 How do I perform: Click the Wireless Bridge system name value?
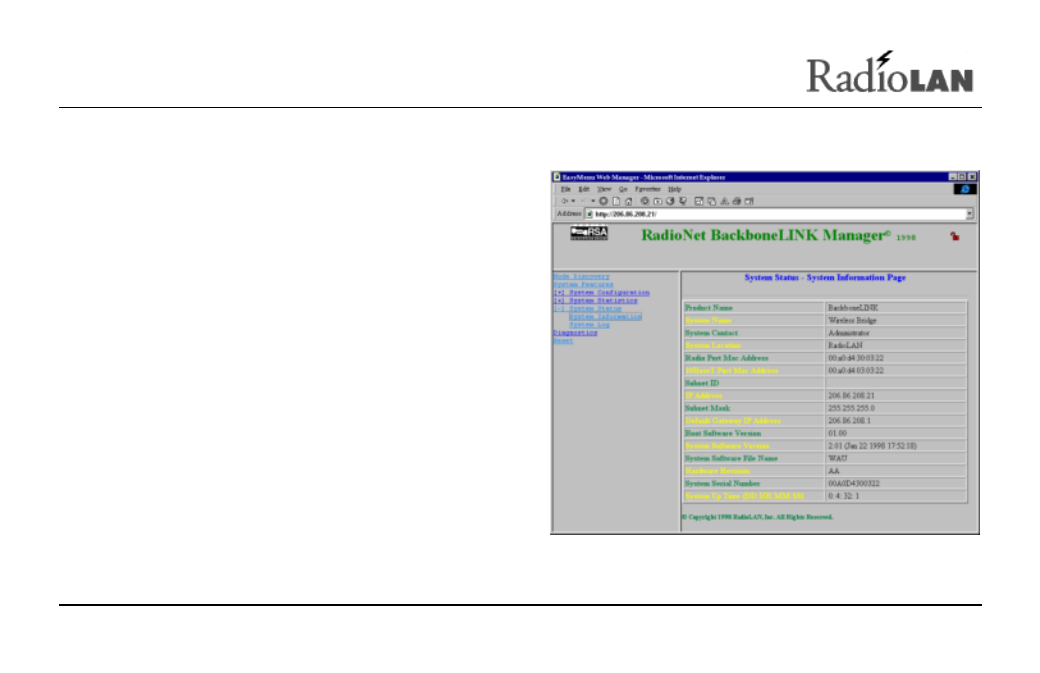[852, 321]
